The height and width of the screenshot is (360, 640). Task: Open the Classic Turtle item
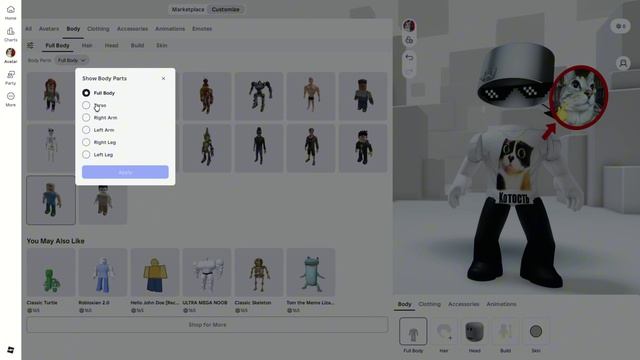[51, 280]
